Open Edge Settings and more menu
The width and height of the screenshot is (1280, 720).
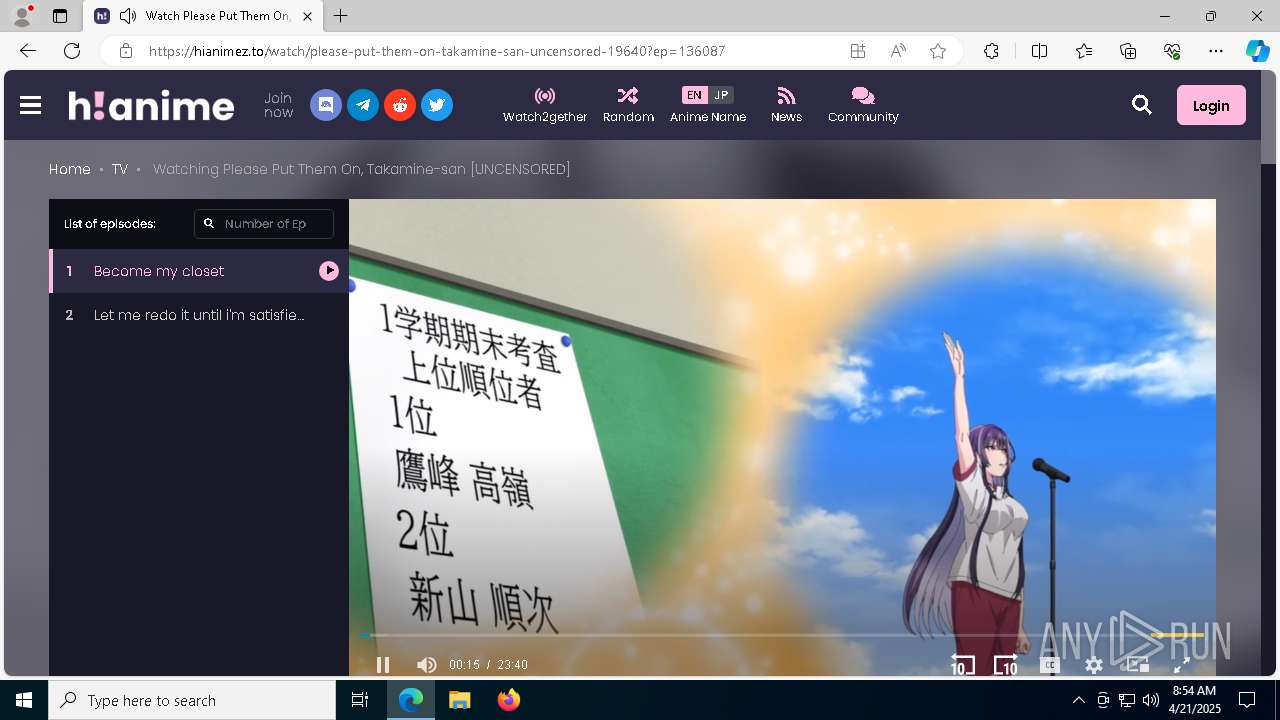pyautogui.click(x=1216, y=51)
